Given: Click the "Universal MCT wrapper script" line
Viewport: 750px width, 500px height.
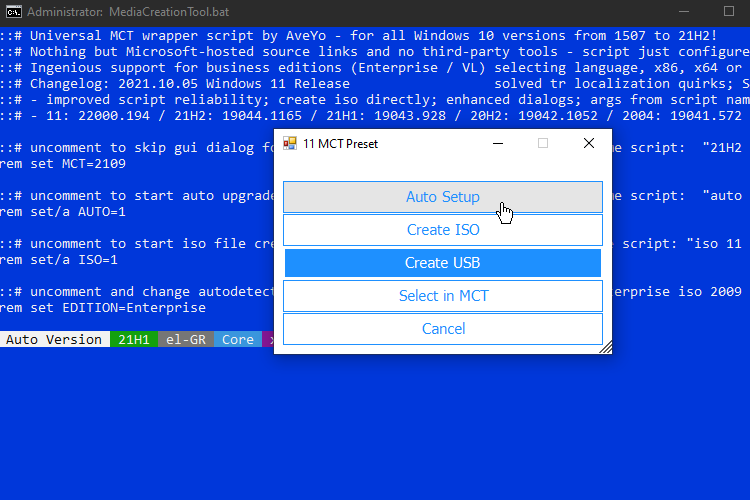Looking at the screenshot, I should click(359, 35).
